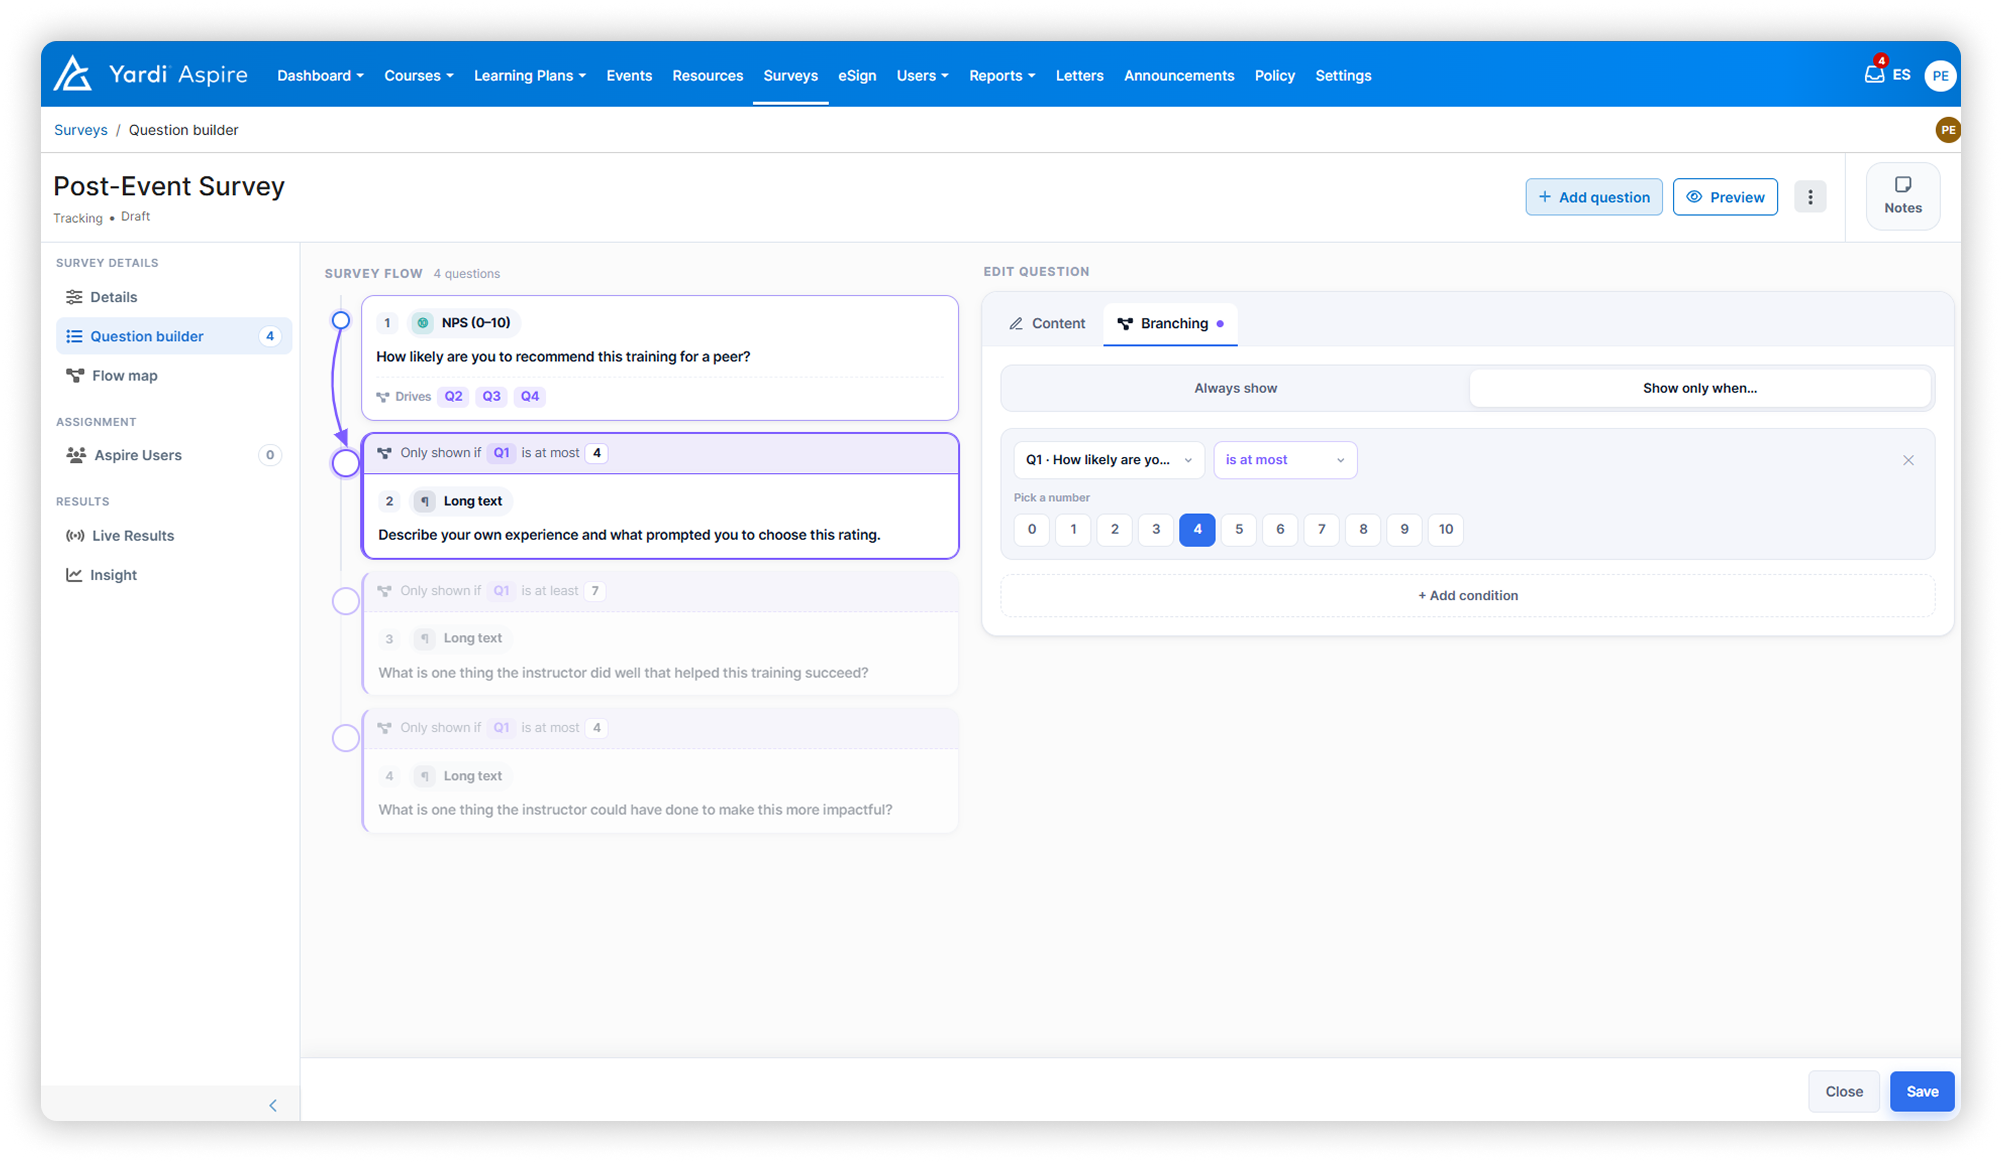Remove the Q1 condition with X icon
2002x1162 pixels.
1908,460
